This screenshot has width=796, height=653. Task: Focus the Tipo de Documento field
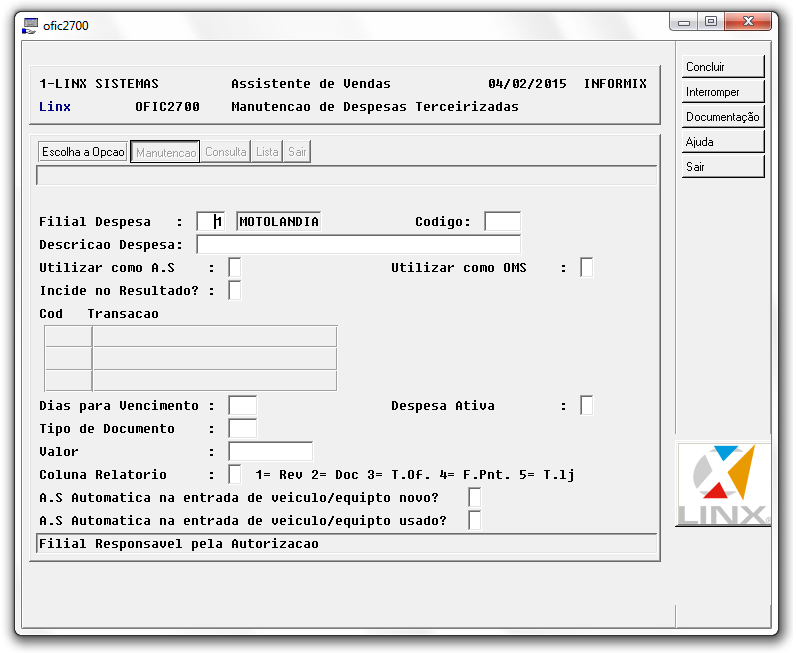(x=242, y=429)
